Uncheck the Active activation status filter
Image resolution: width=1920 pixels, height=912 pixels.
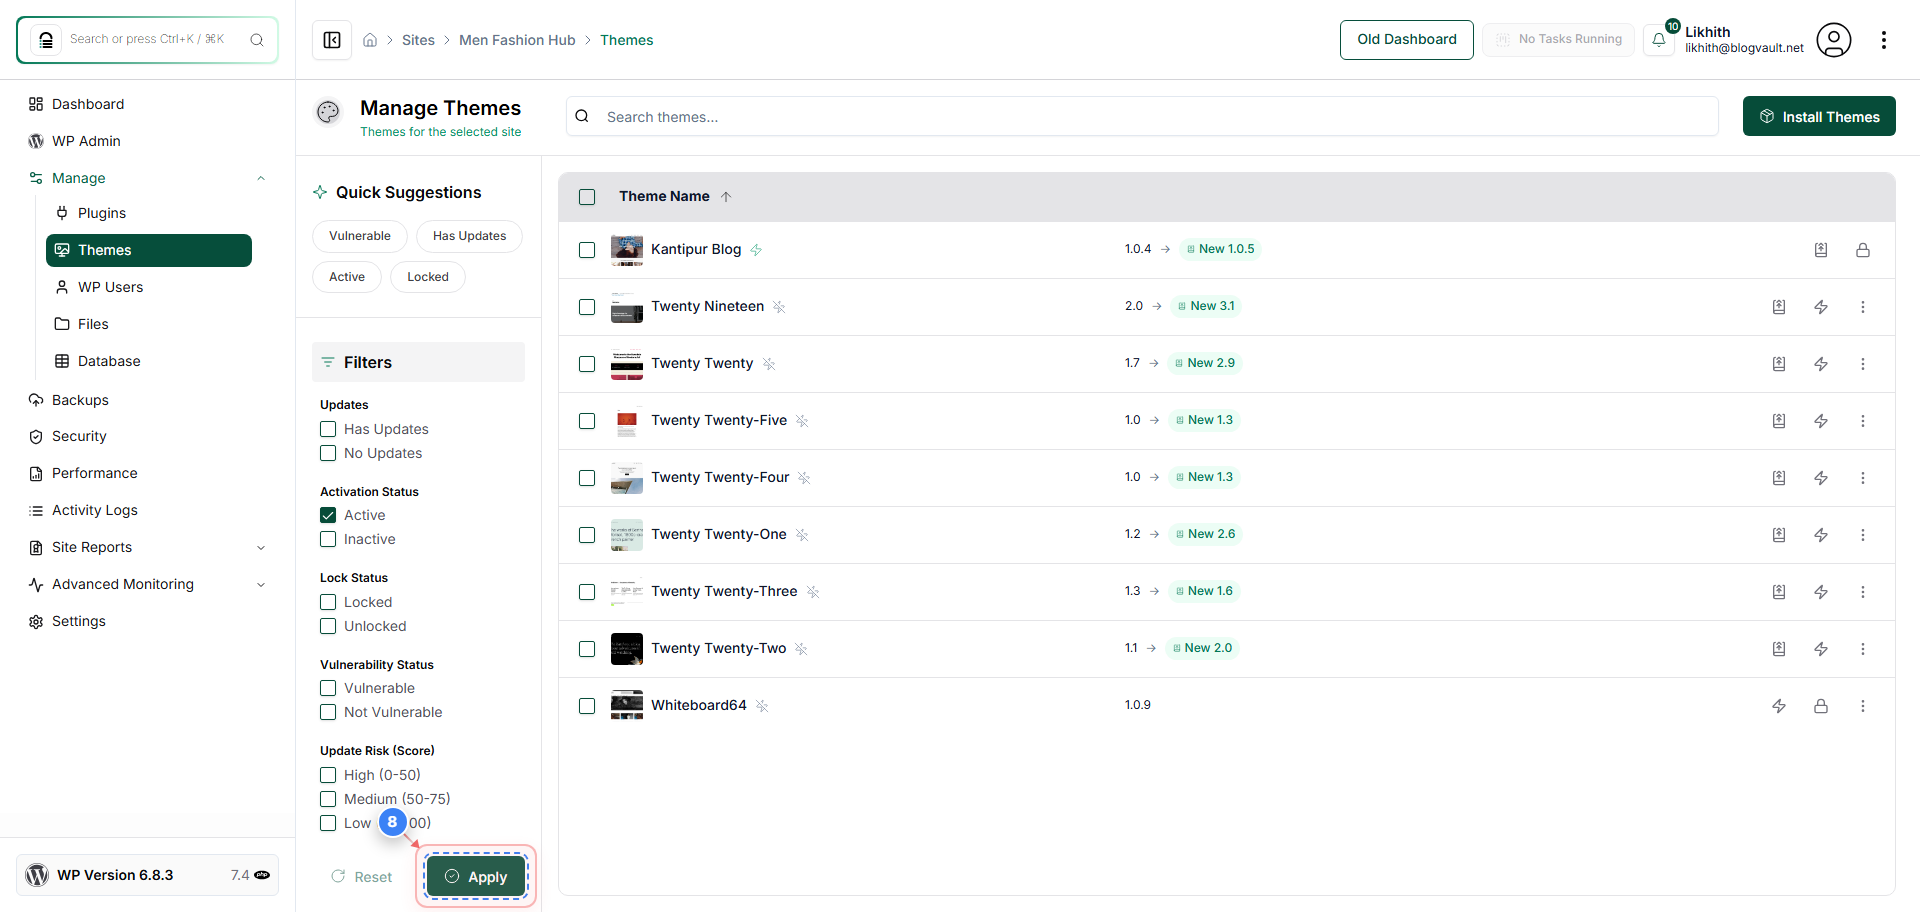[x=327, y=514]
